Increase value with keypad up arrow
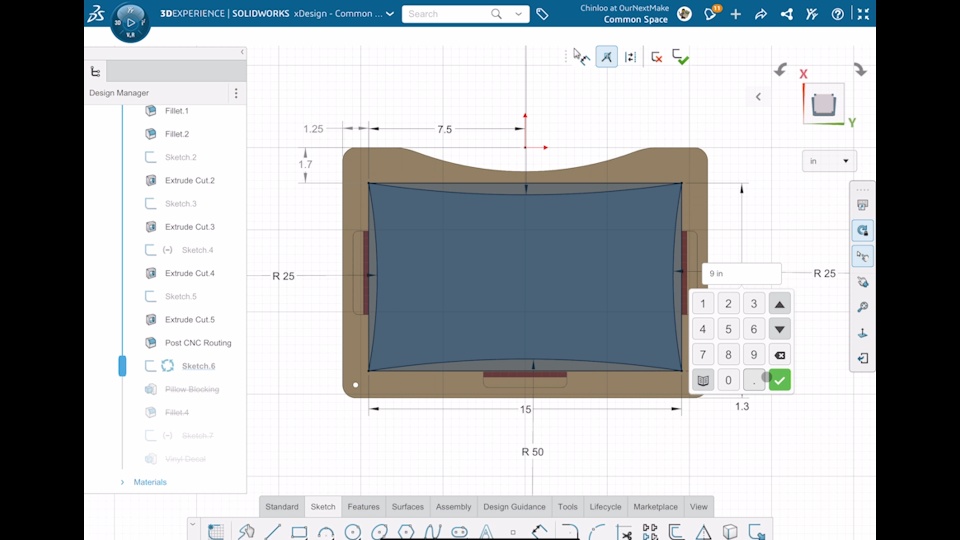960x540 pixels. coord(779,304)
